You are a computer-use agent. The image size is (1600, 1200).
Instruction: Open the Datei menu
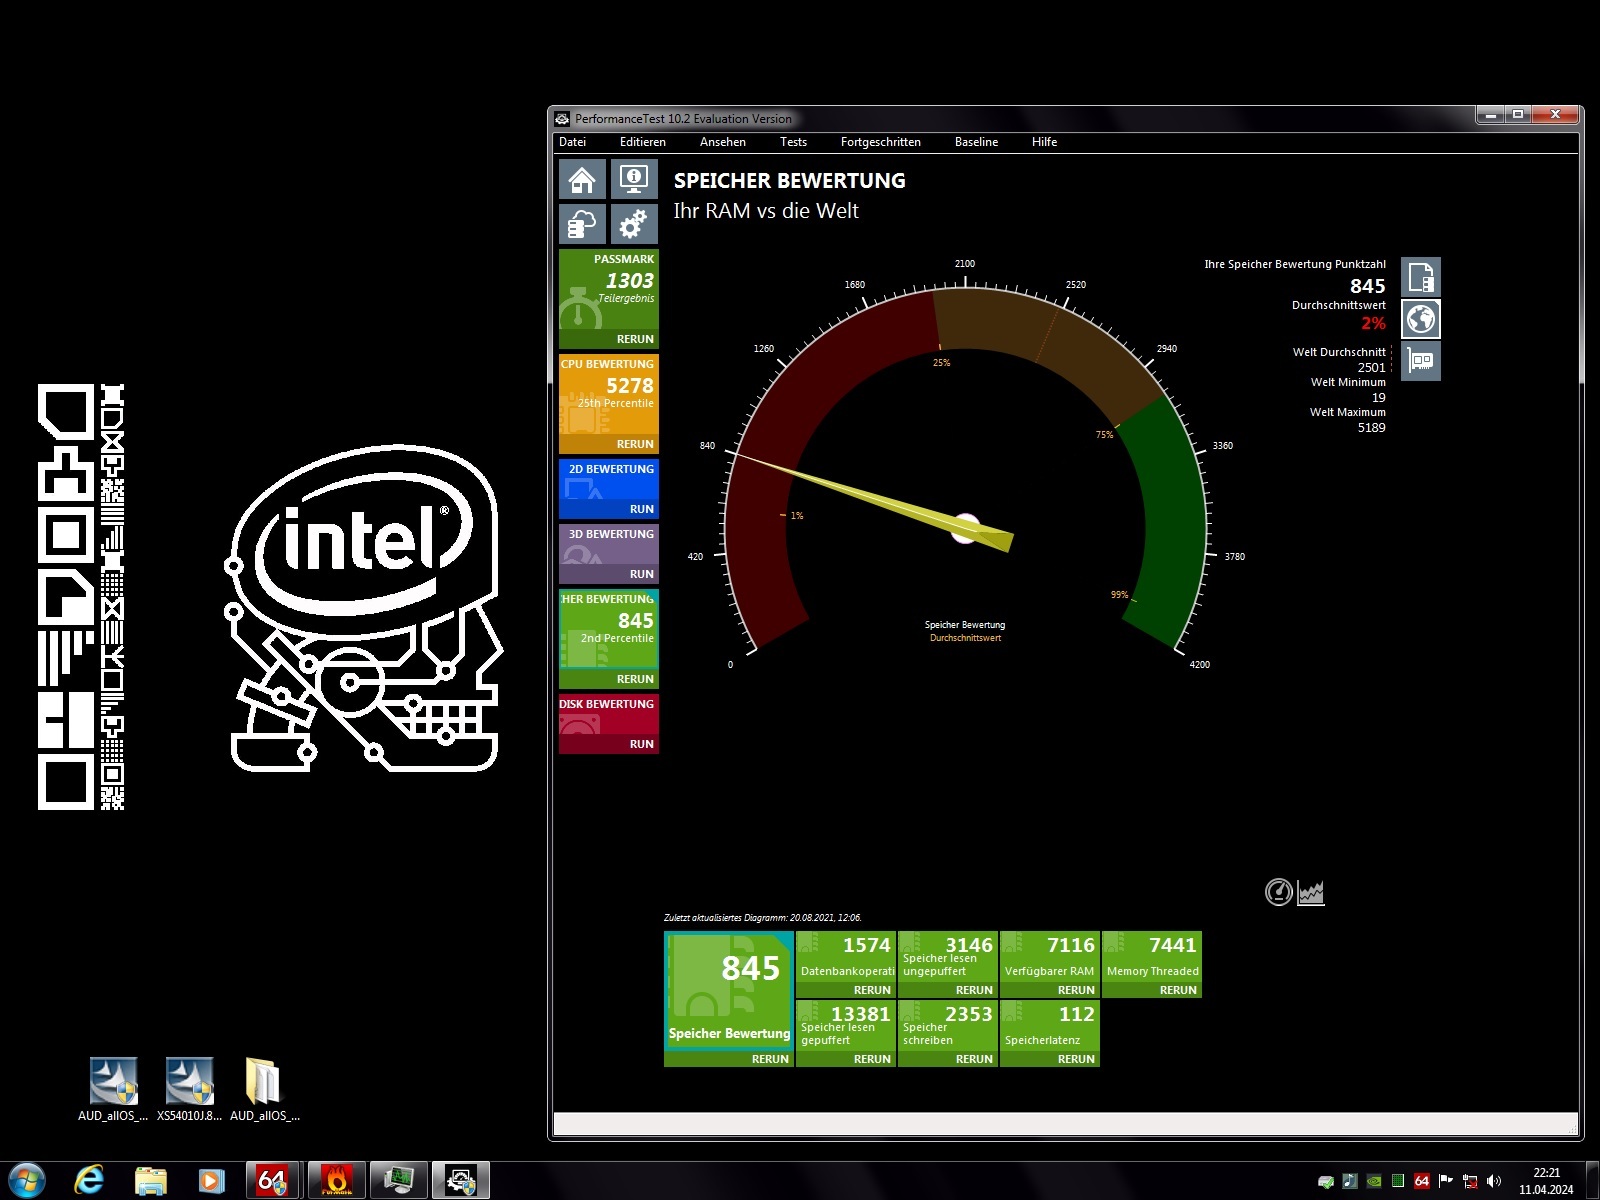573,142
